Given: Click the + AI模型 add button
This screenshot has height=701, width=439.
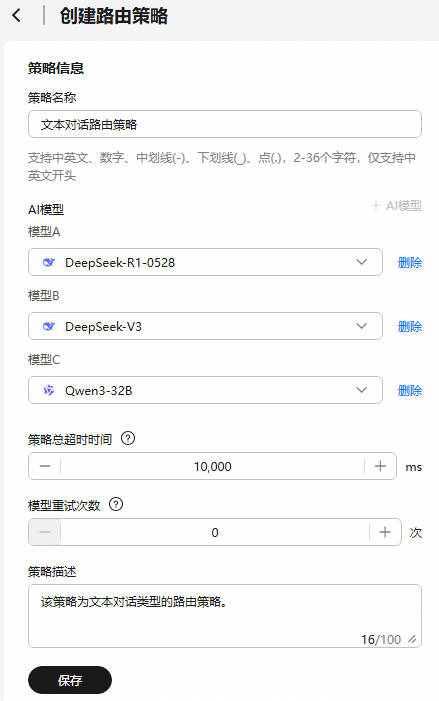Looking at the screenshot, I should (x=397, y=206).
